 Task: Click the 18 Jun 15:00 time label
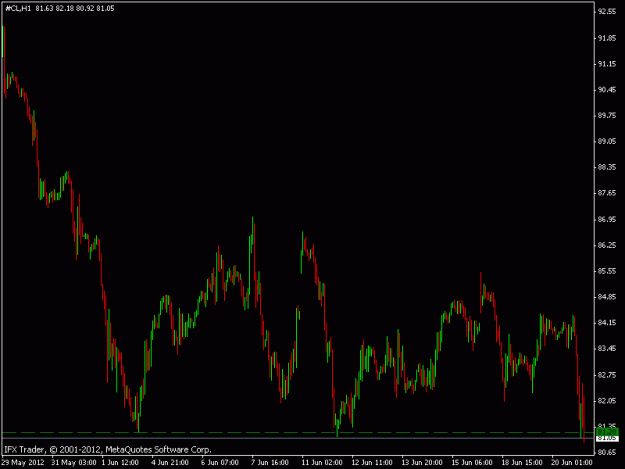[522, 463]
